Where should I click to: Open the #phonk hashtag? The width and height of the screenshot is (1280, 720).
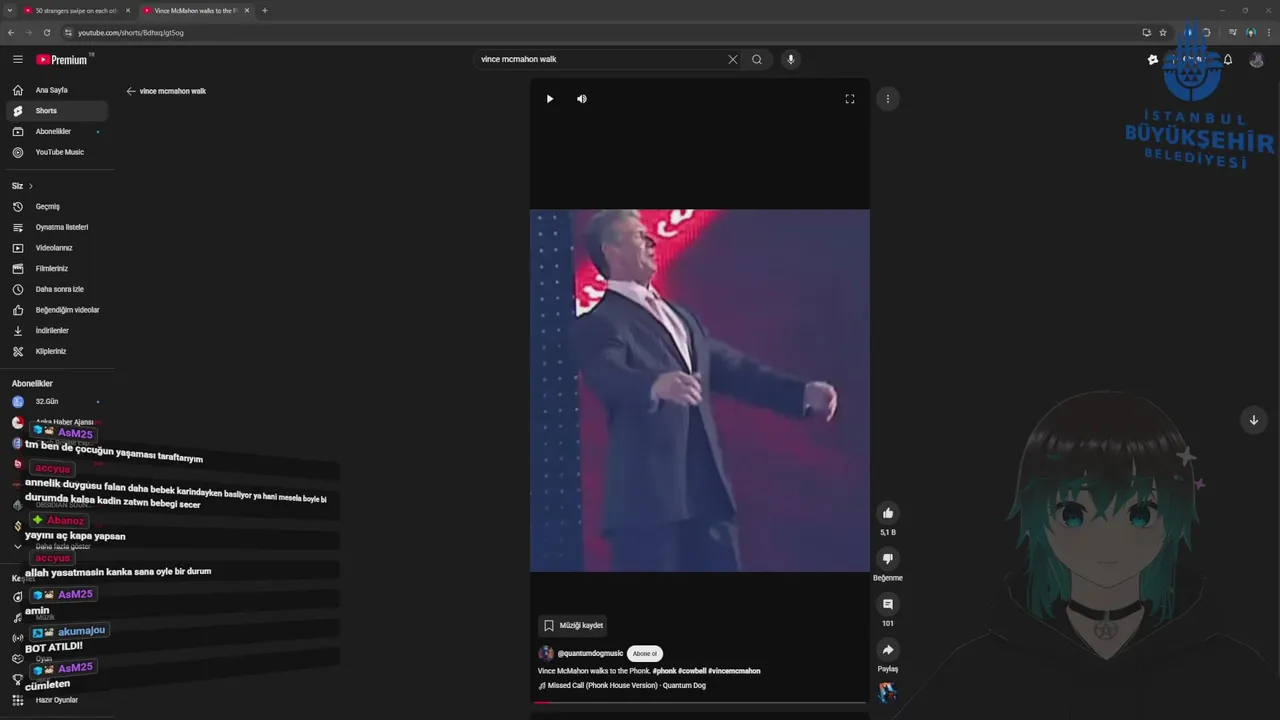665,671
